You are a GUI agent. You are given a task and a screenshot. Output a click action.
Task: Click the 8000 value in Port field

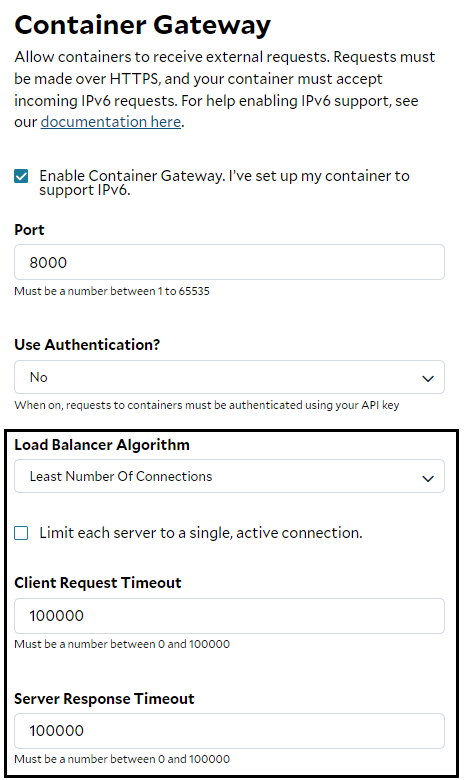pyautogui.click(x=48, y=263)
